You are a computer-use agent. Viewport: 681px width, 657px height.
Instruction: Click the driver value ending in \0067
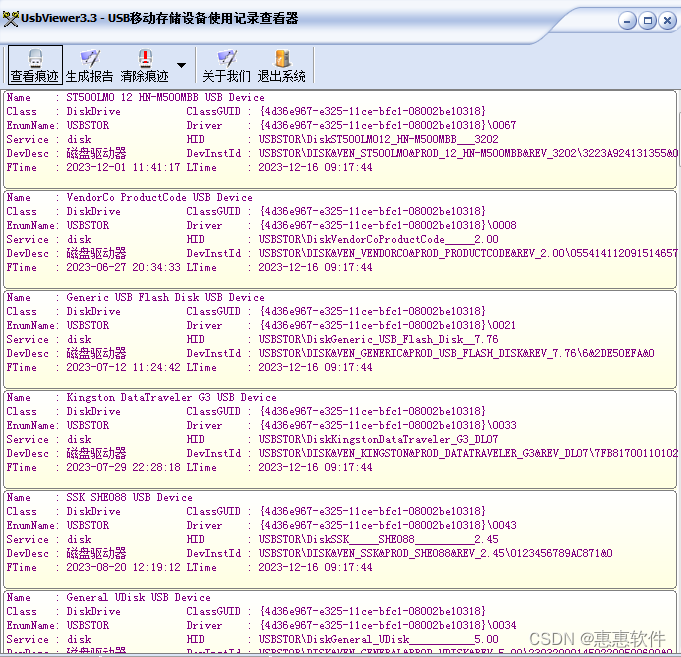point(387,125)
